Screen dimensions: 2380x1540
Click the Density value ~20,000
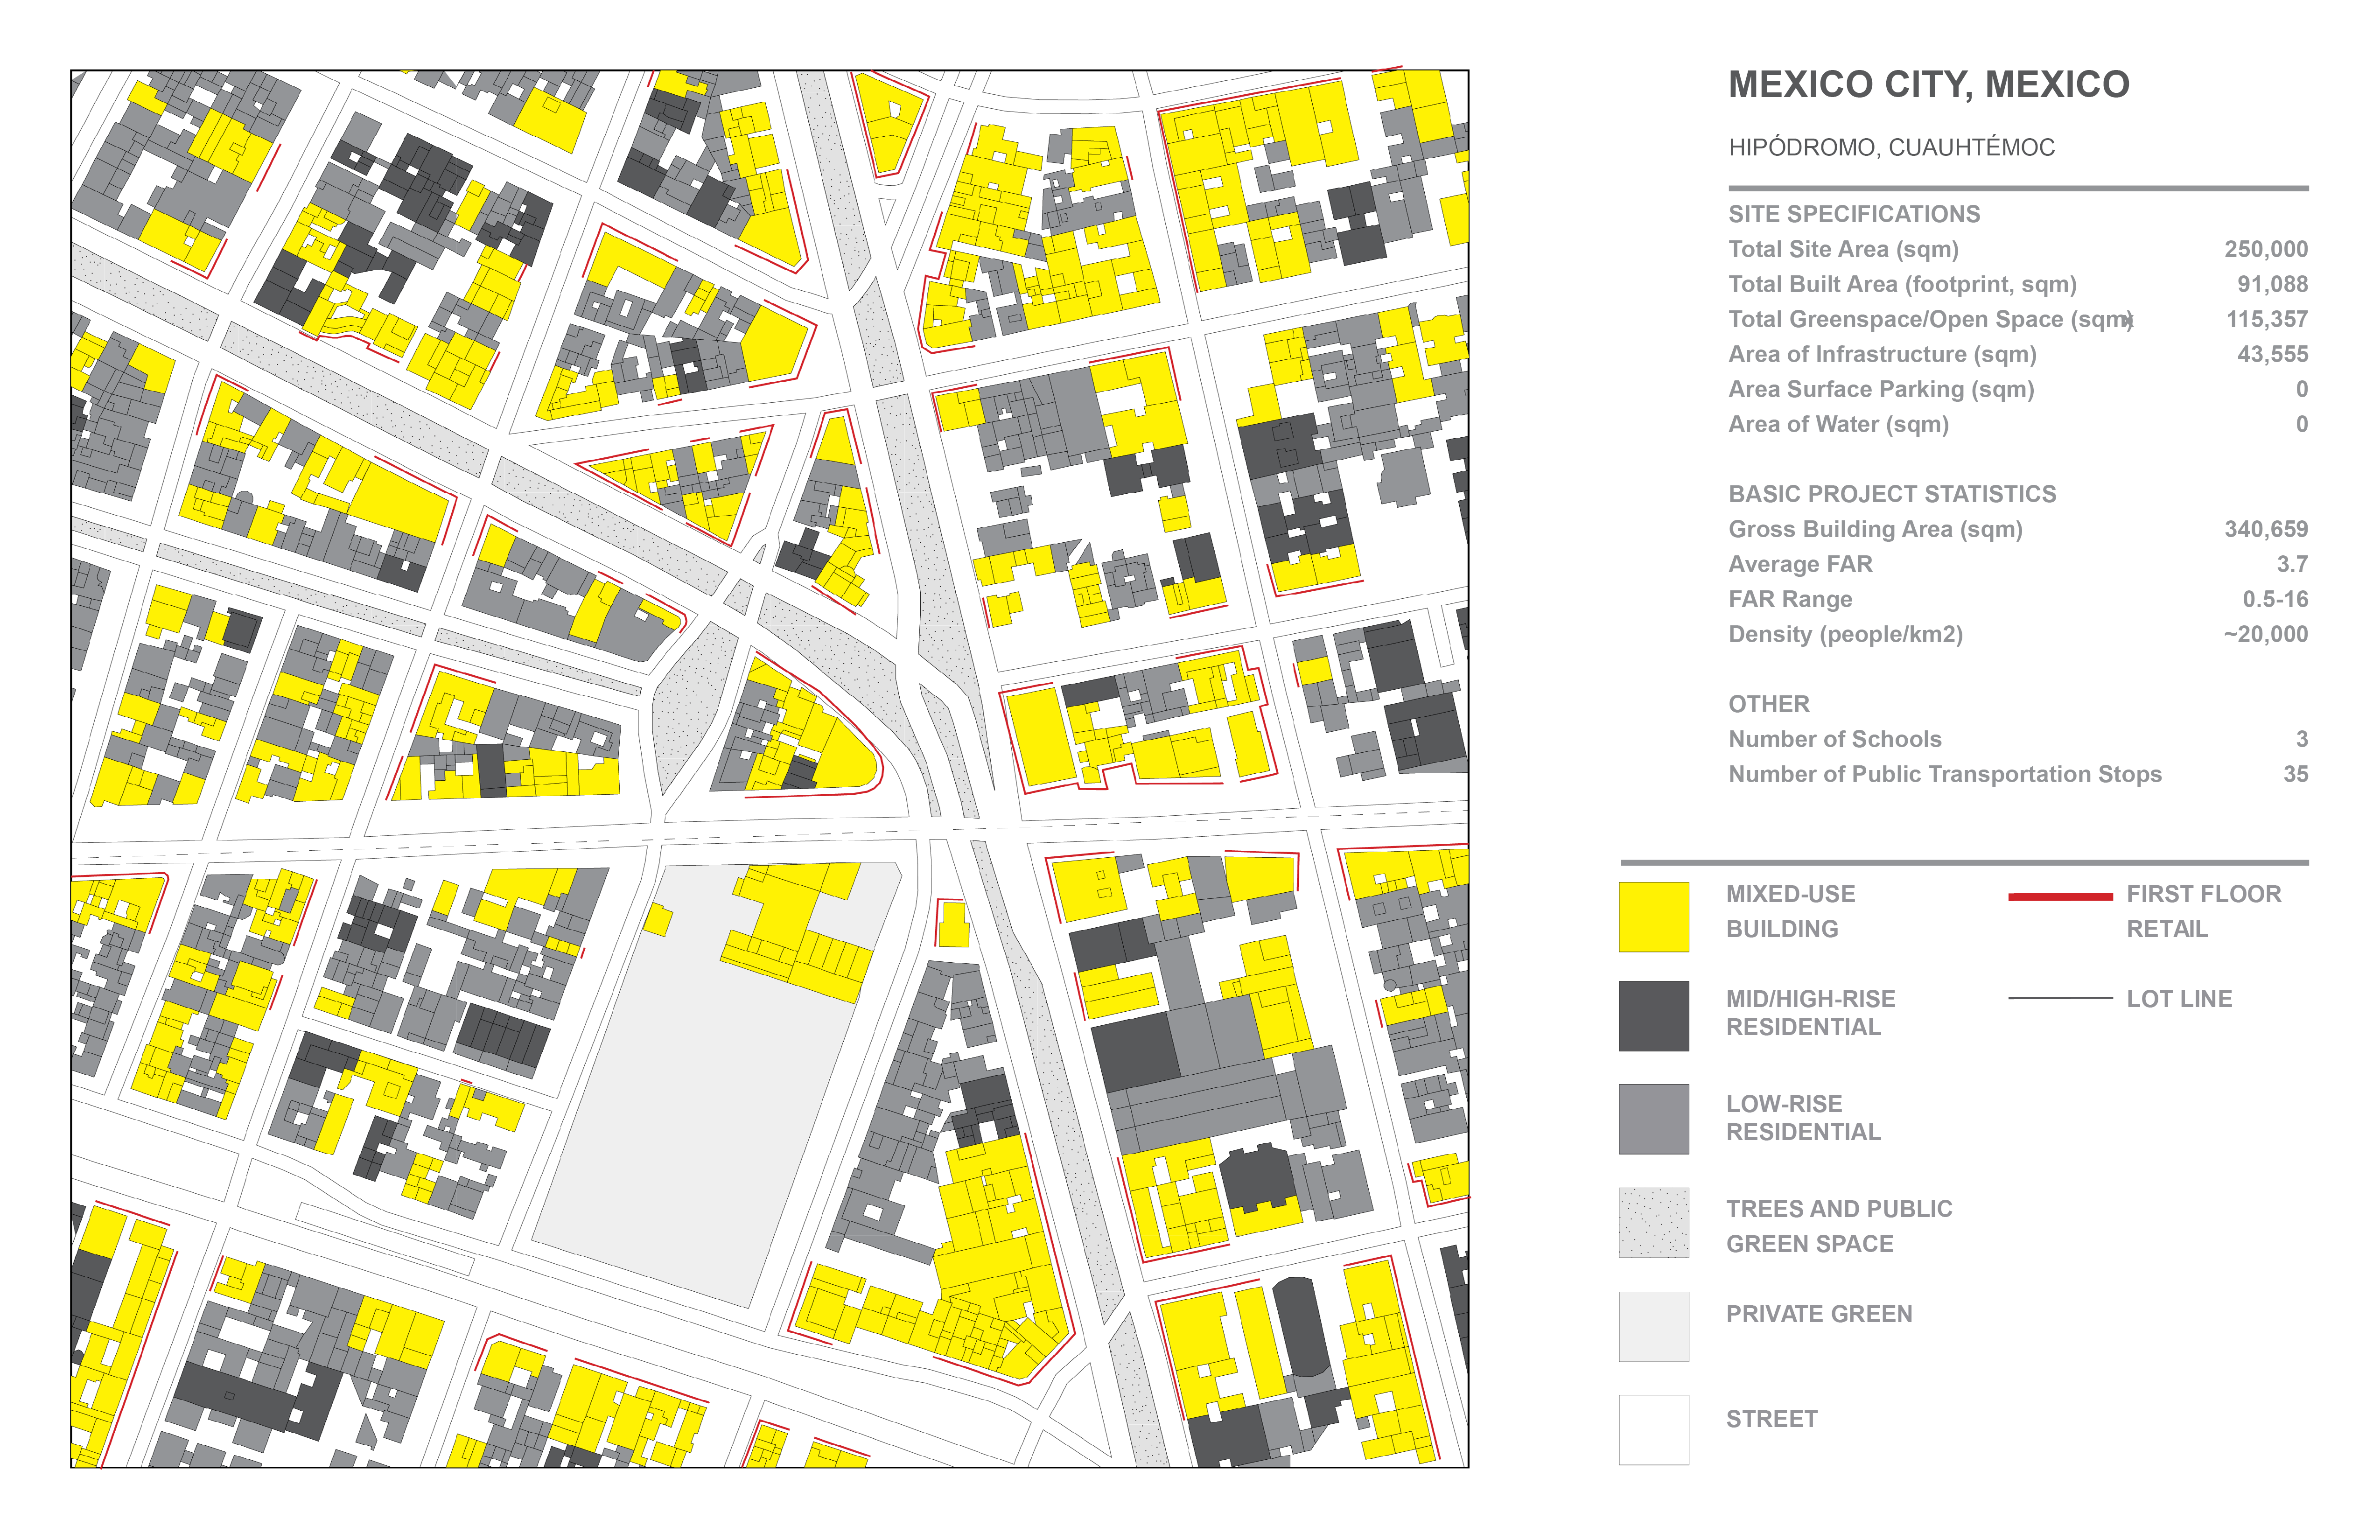(2265, 634)
